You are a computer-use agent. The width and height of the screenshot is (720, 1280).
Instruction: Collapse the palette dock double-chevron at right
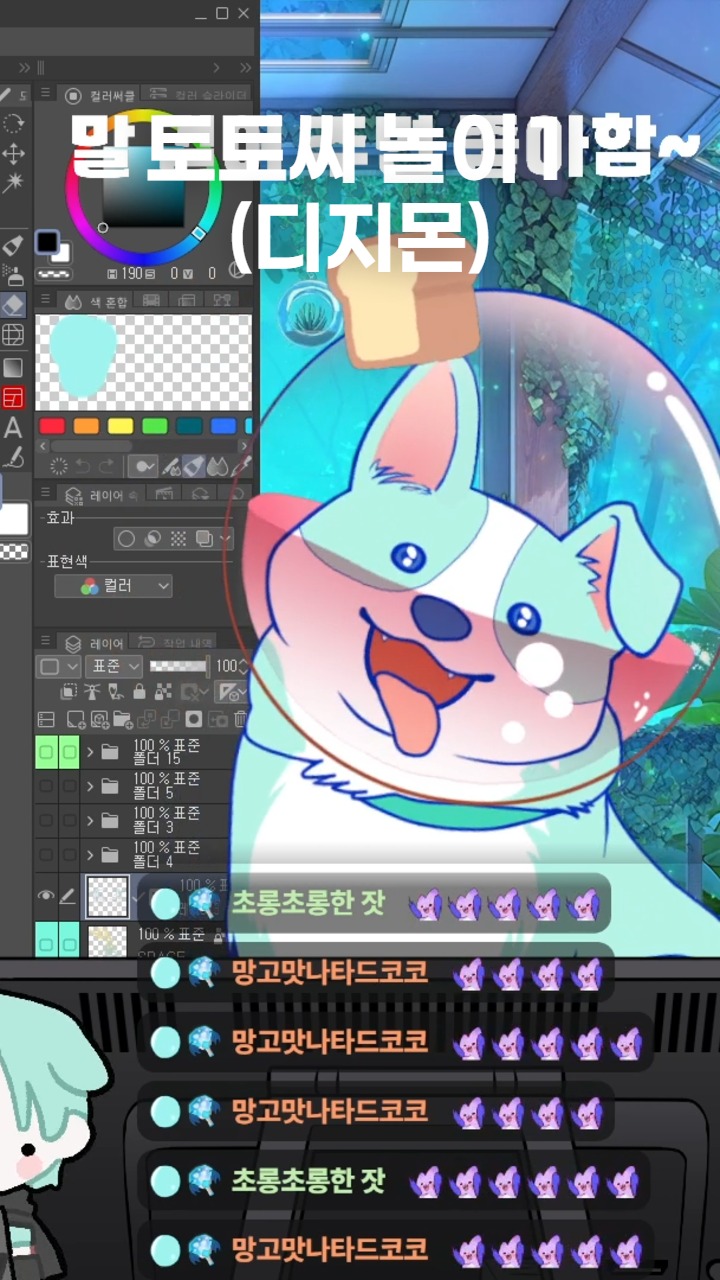(245, 68)
